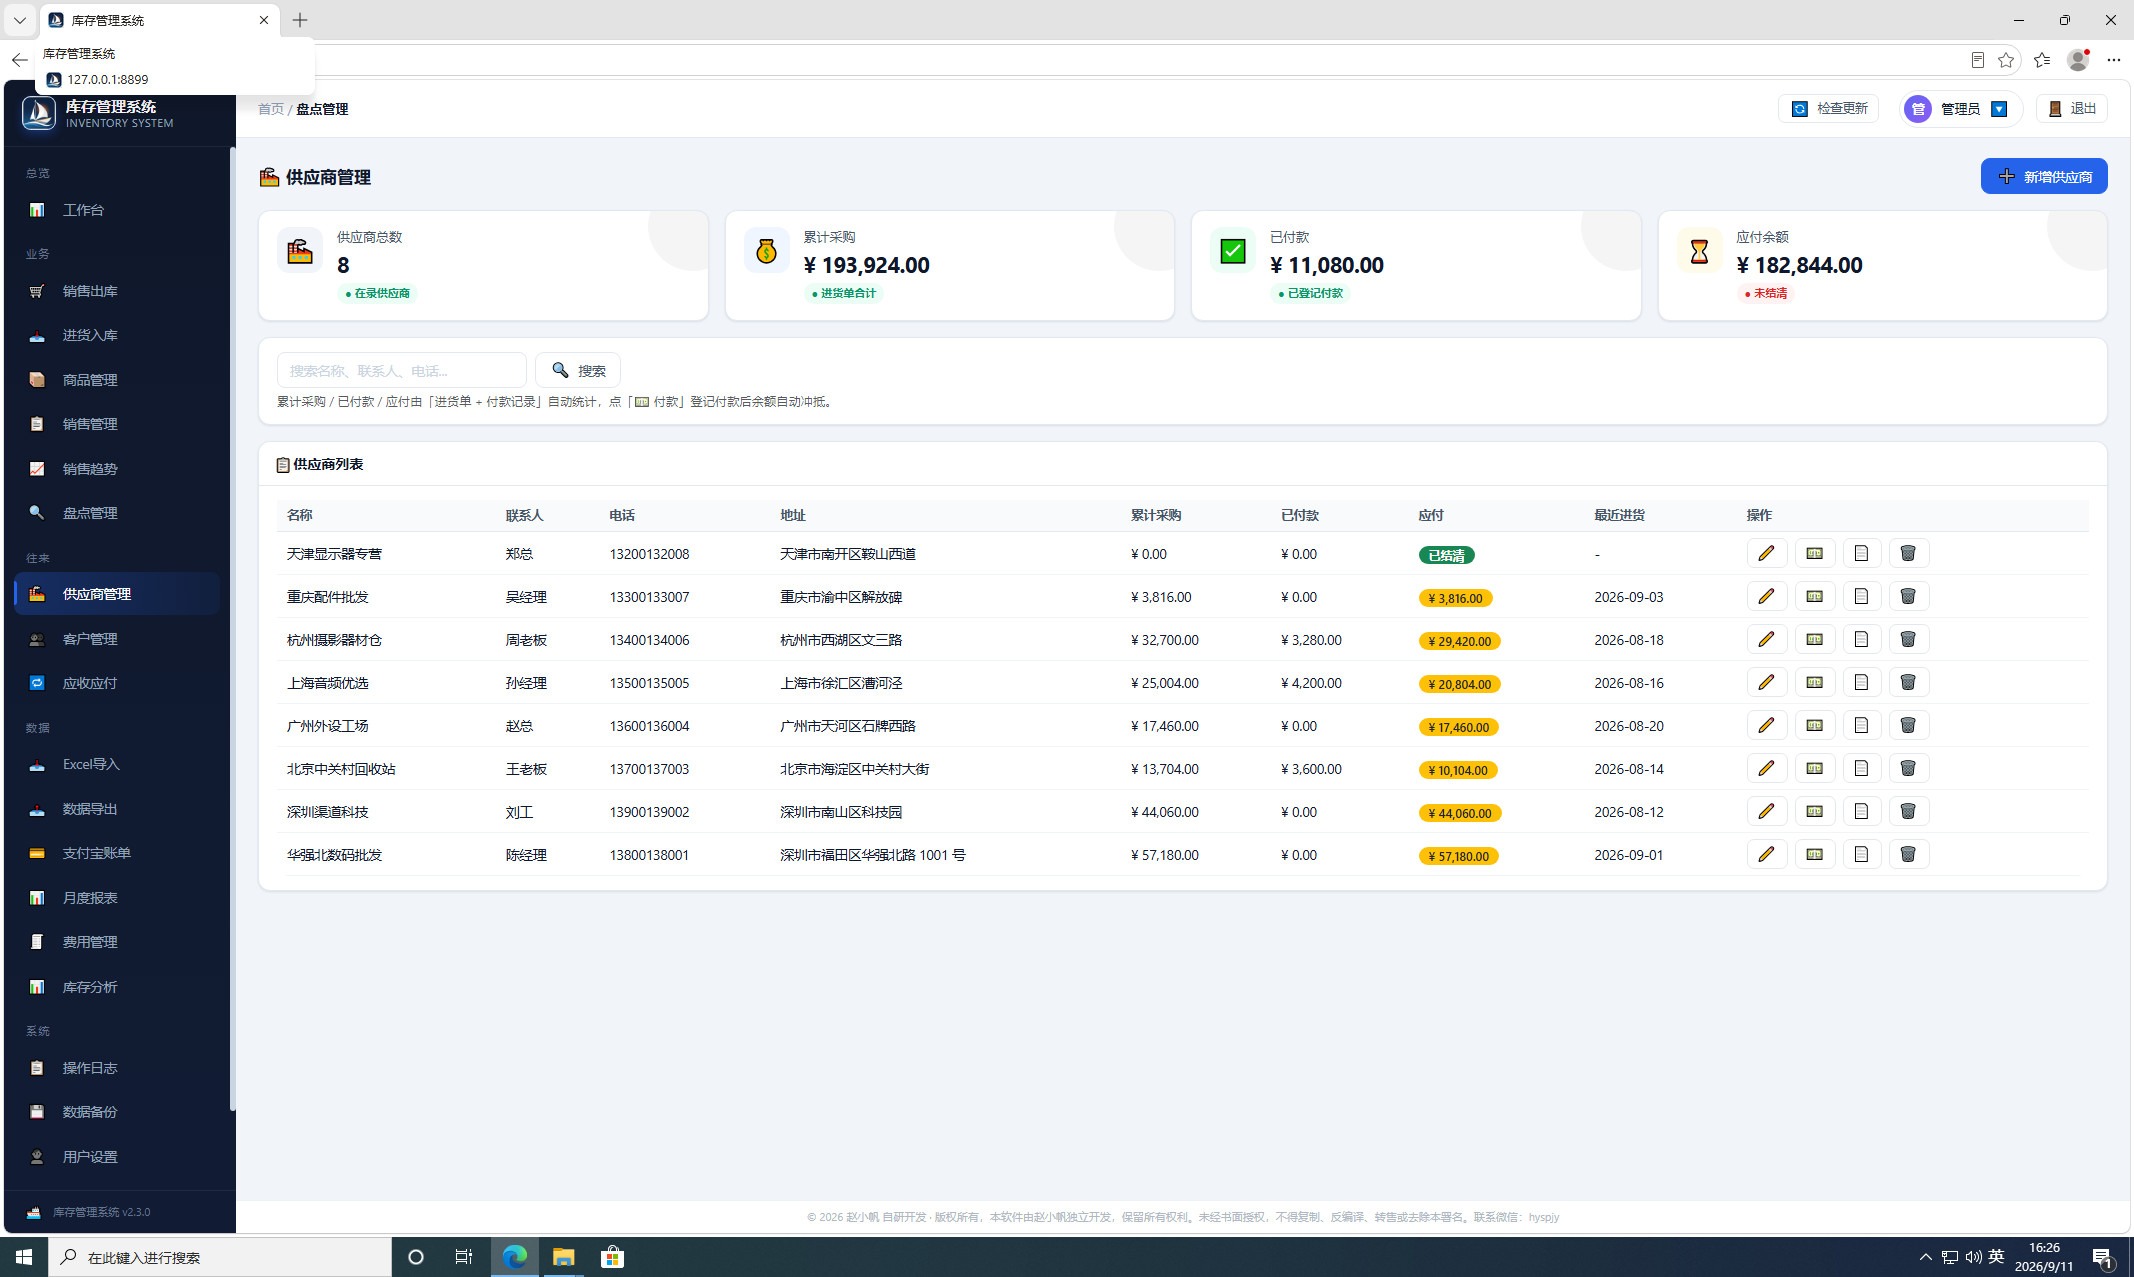Click payment icon in 杭州摄影器材仓 row
The image size is (2134, 1277).
tap(1814, 639)
